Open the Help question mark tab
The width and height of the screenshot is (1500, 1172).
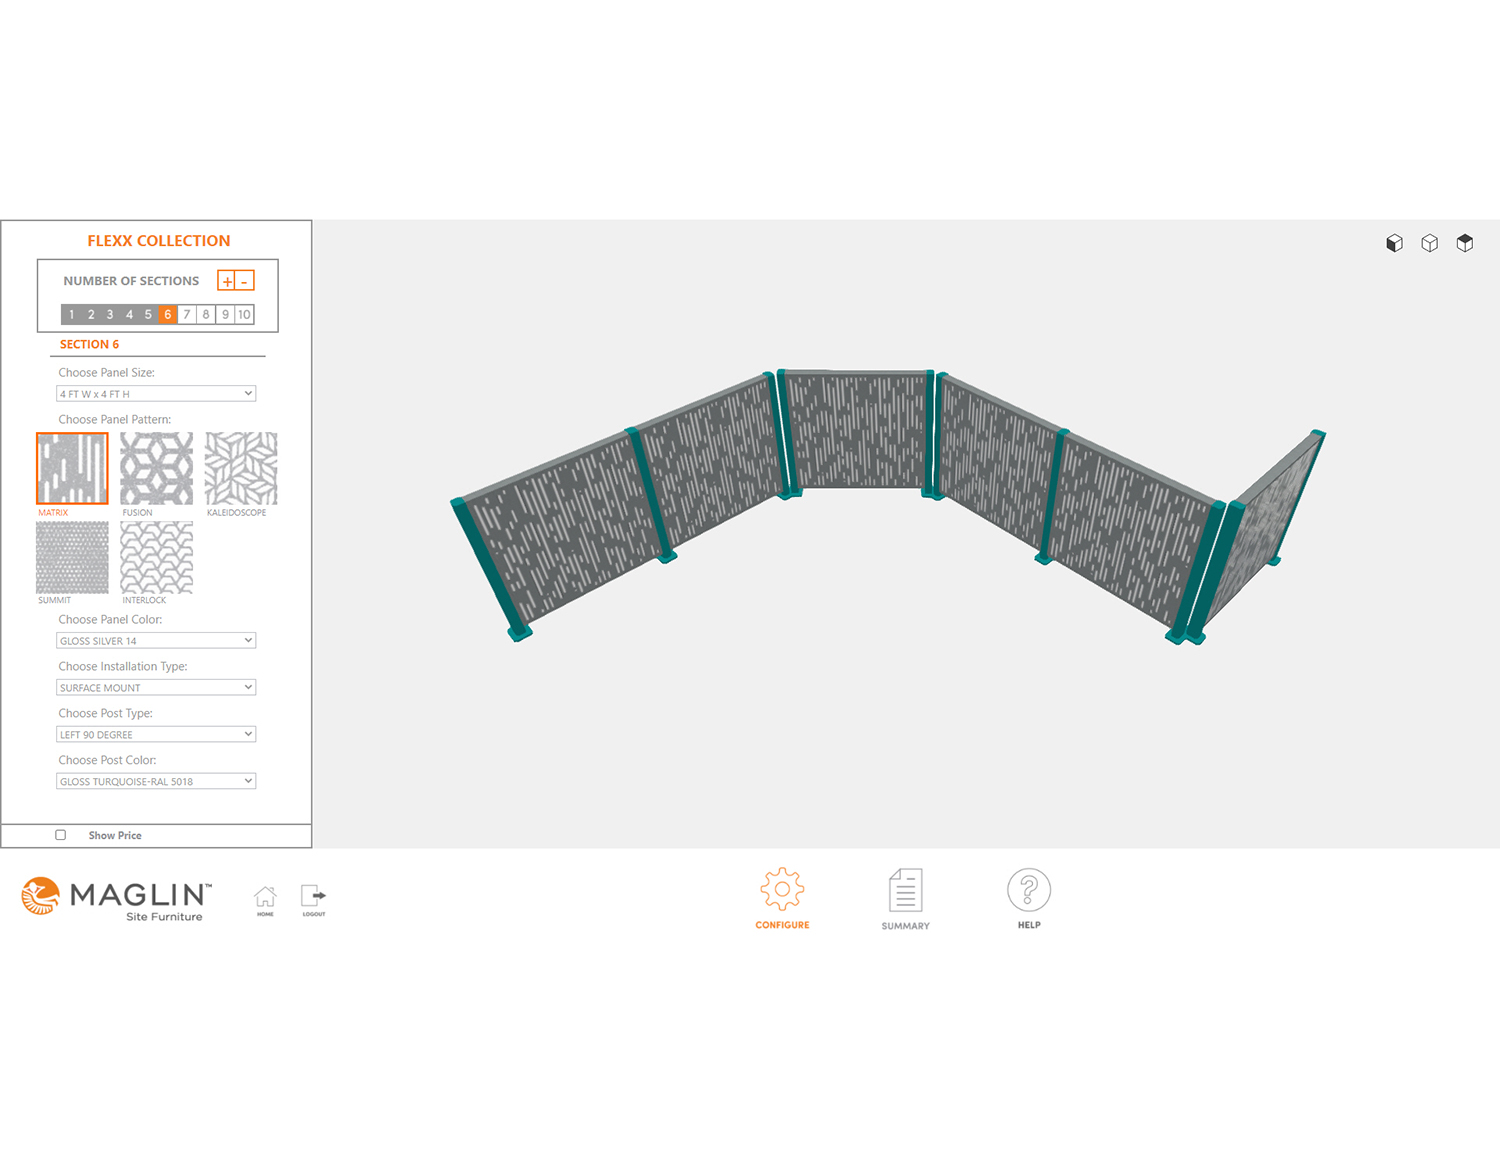[1029, 898]
